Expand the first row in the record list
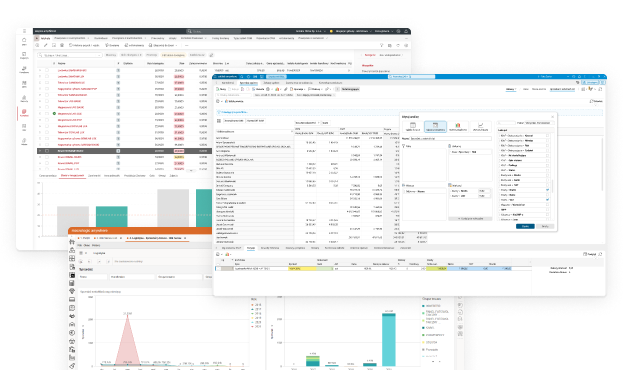Screen dimensions: 626x370 40,70
